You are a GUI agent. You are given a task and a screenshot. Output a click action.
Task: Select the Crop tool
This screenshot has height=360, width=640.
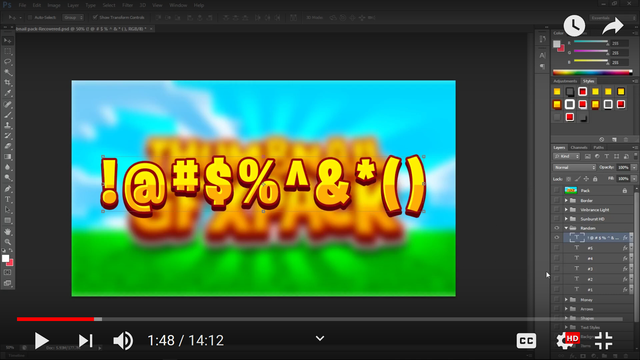coord(7,83)
